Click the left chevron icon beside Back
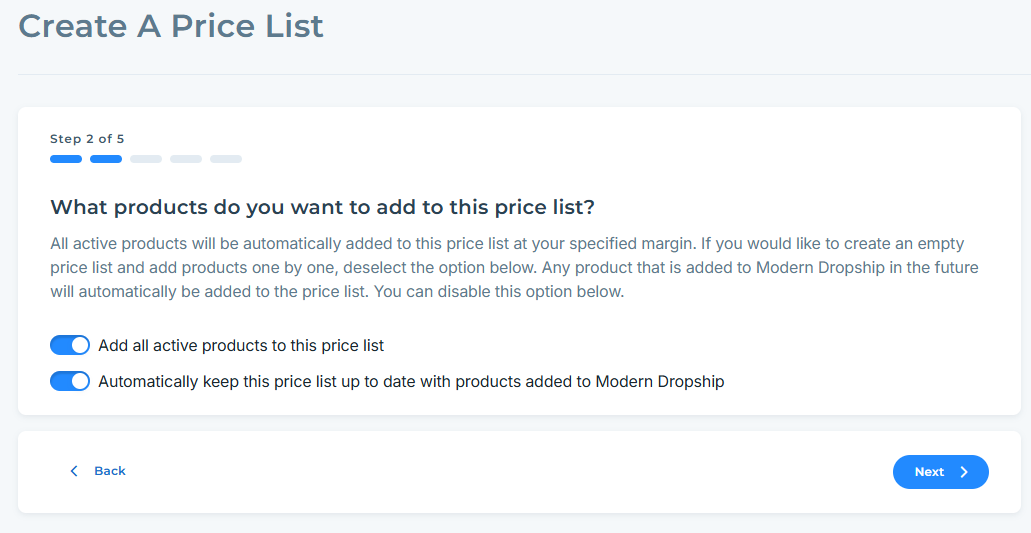Viewport: 1031px width, 533px height. pyautogui.click(x=74, y=471)
